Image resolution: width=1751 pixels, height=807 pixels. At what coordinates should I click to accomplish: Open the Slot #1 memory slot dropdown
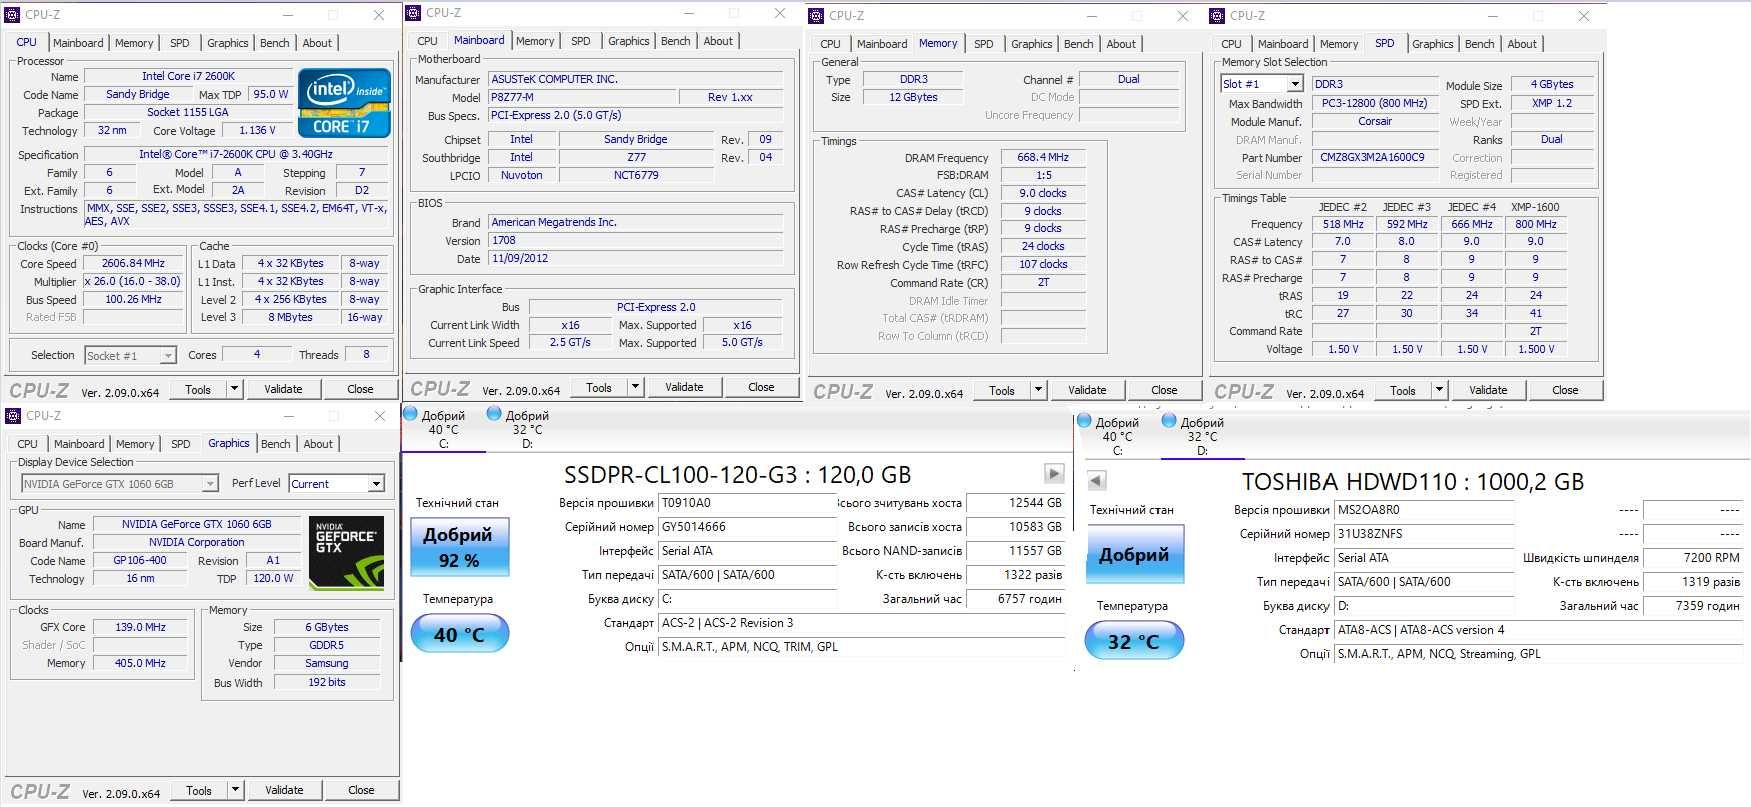1297,84
